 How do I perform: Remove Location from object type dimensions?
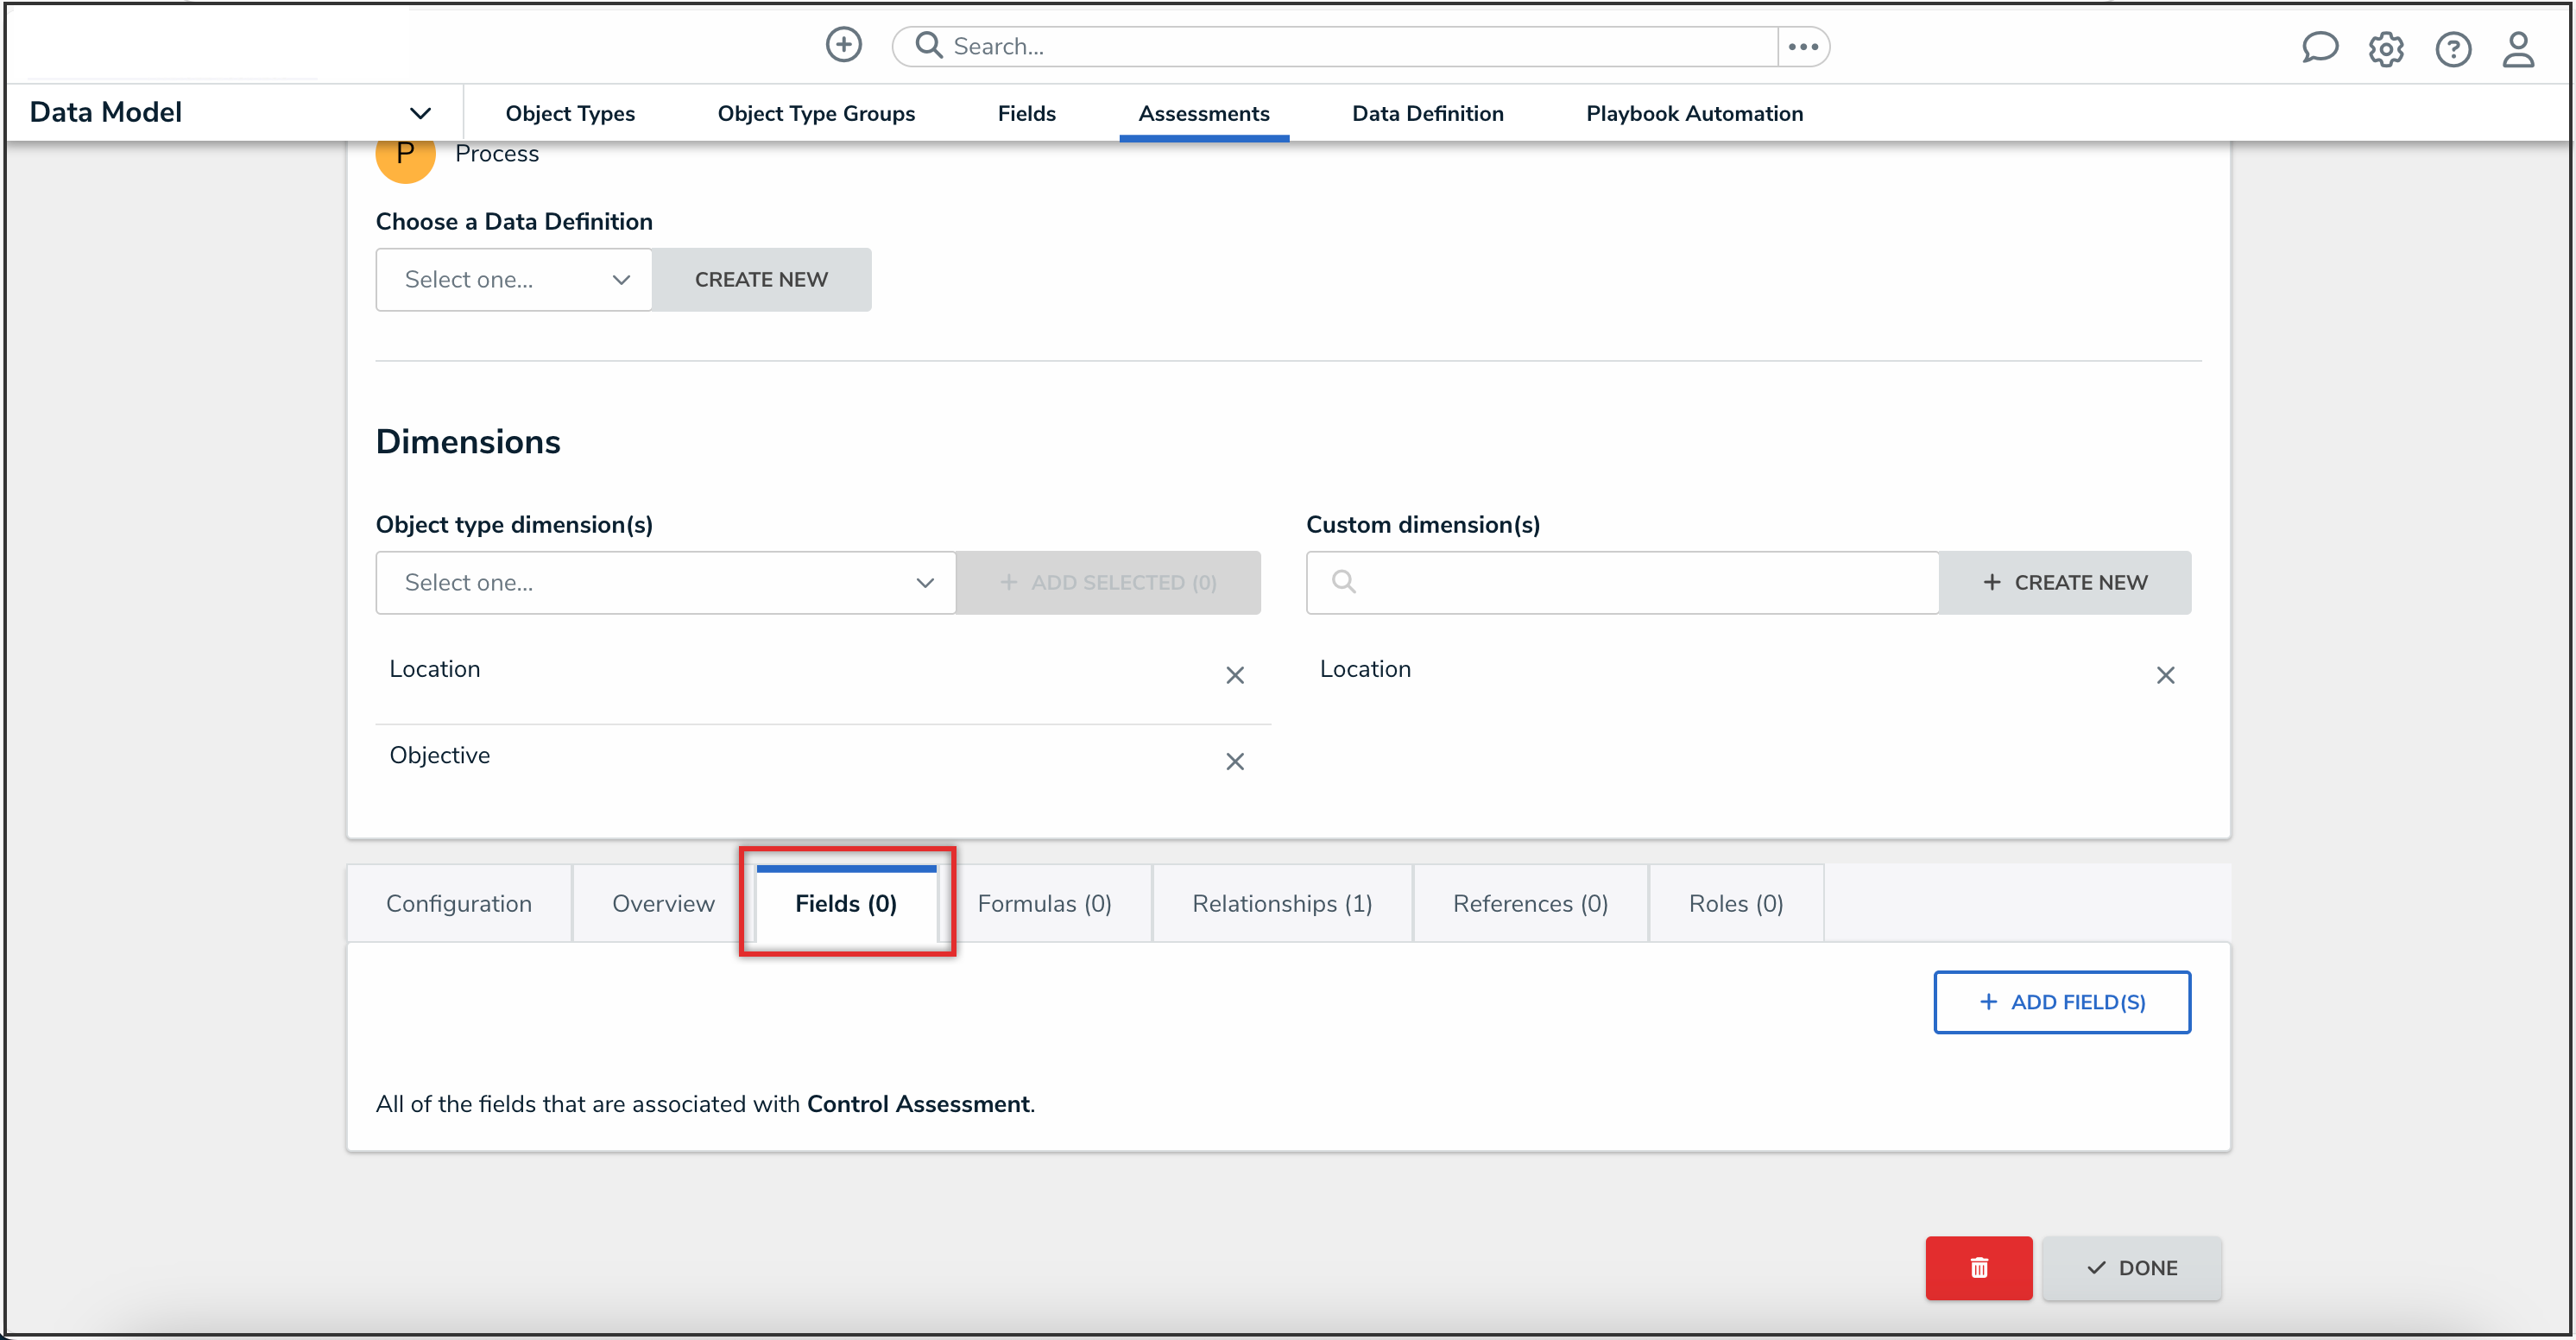point(1234,676)
